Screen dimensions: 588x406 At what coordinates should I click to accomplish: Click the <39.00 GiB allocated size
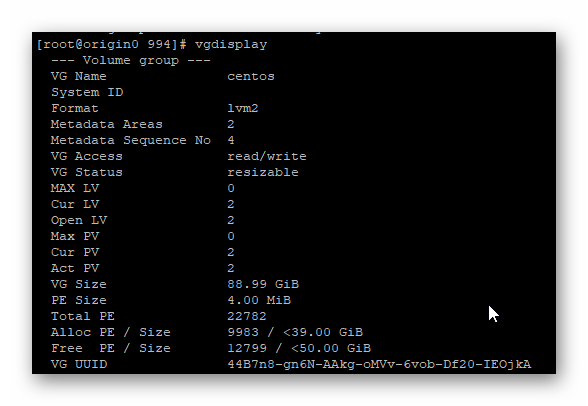point(323,332)
